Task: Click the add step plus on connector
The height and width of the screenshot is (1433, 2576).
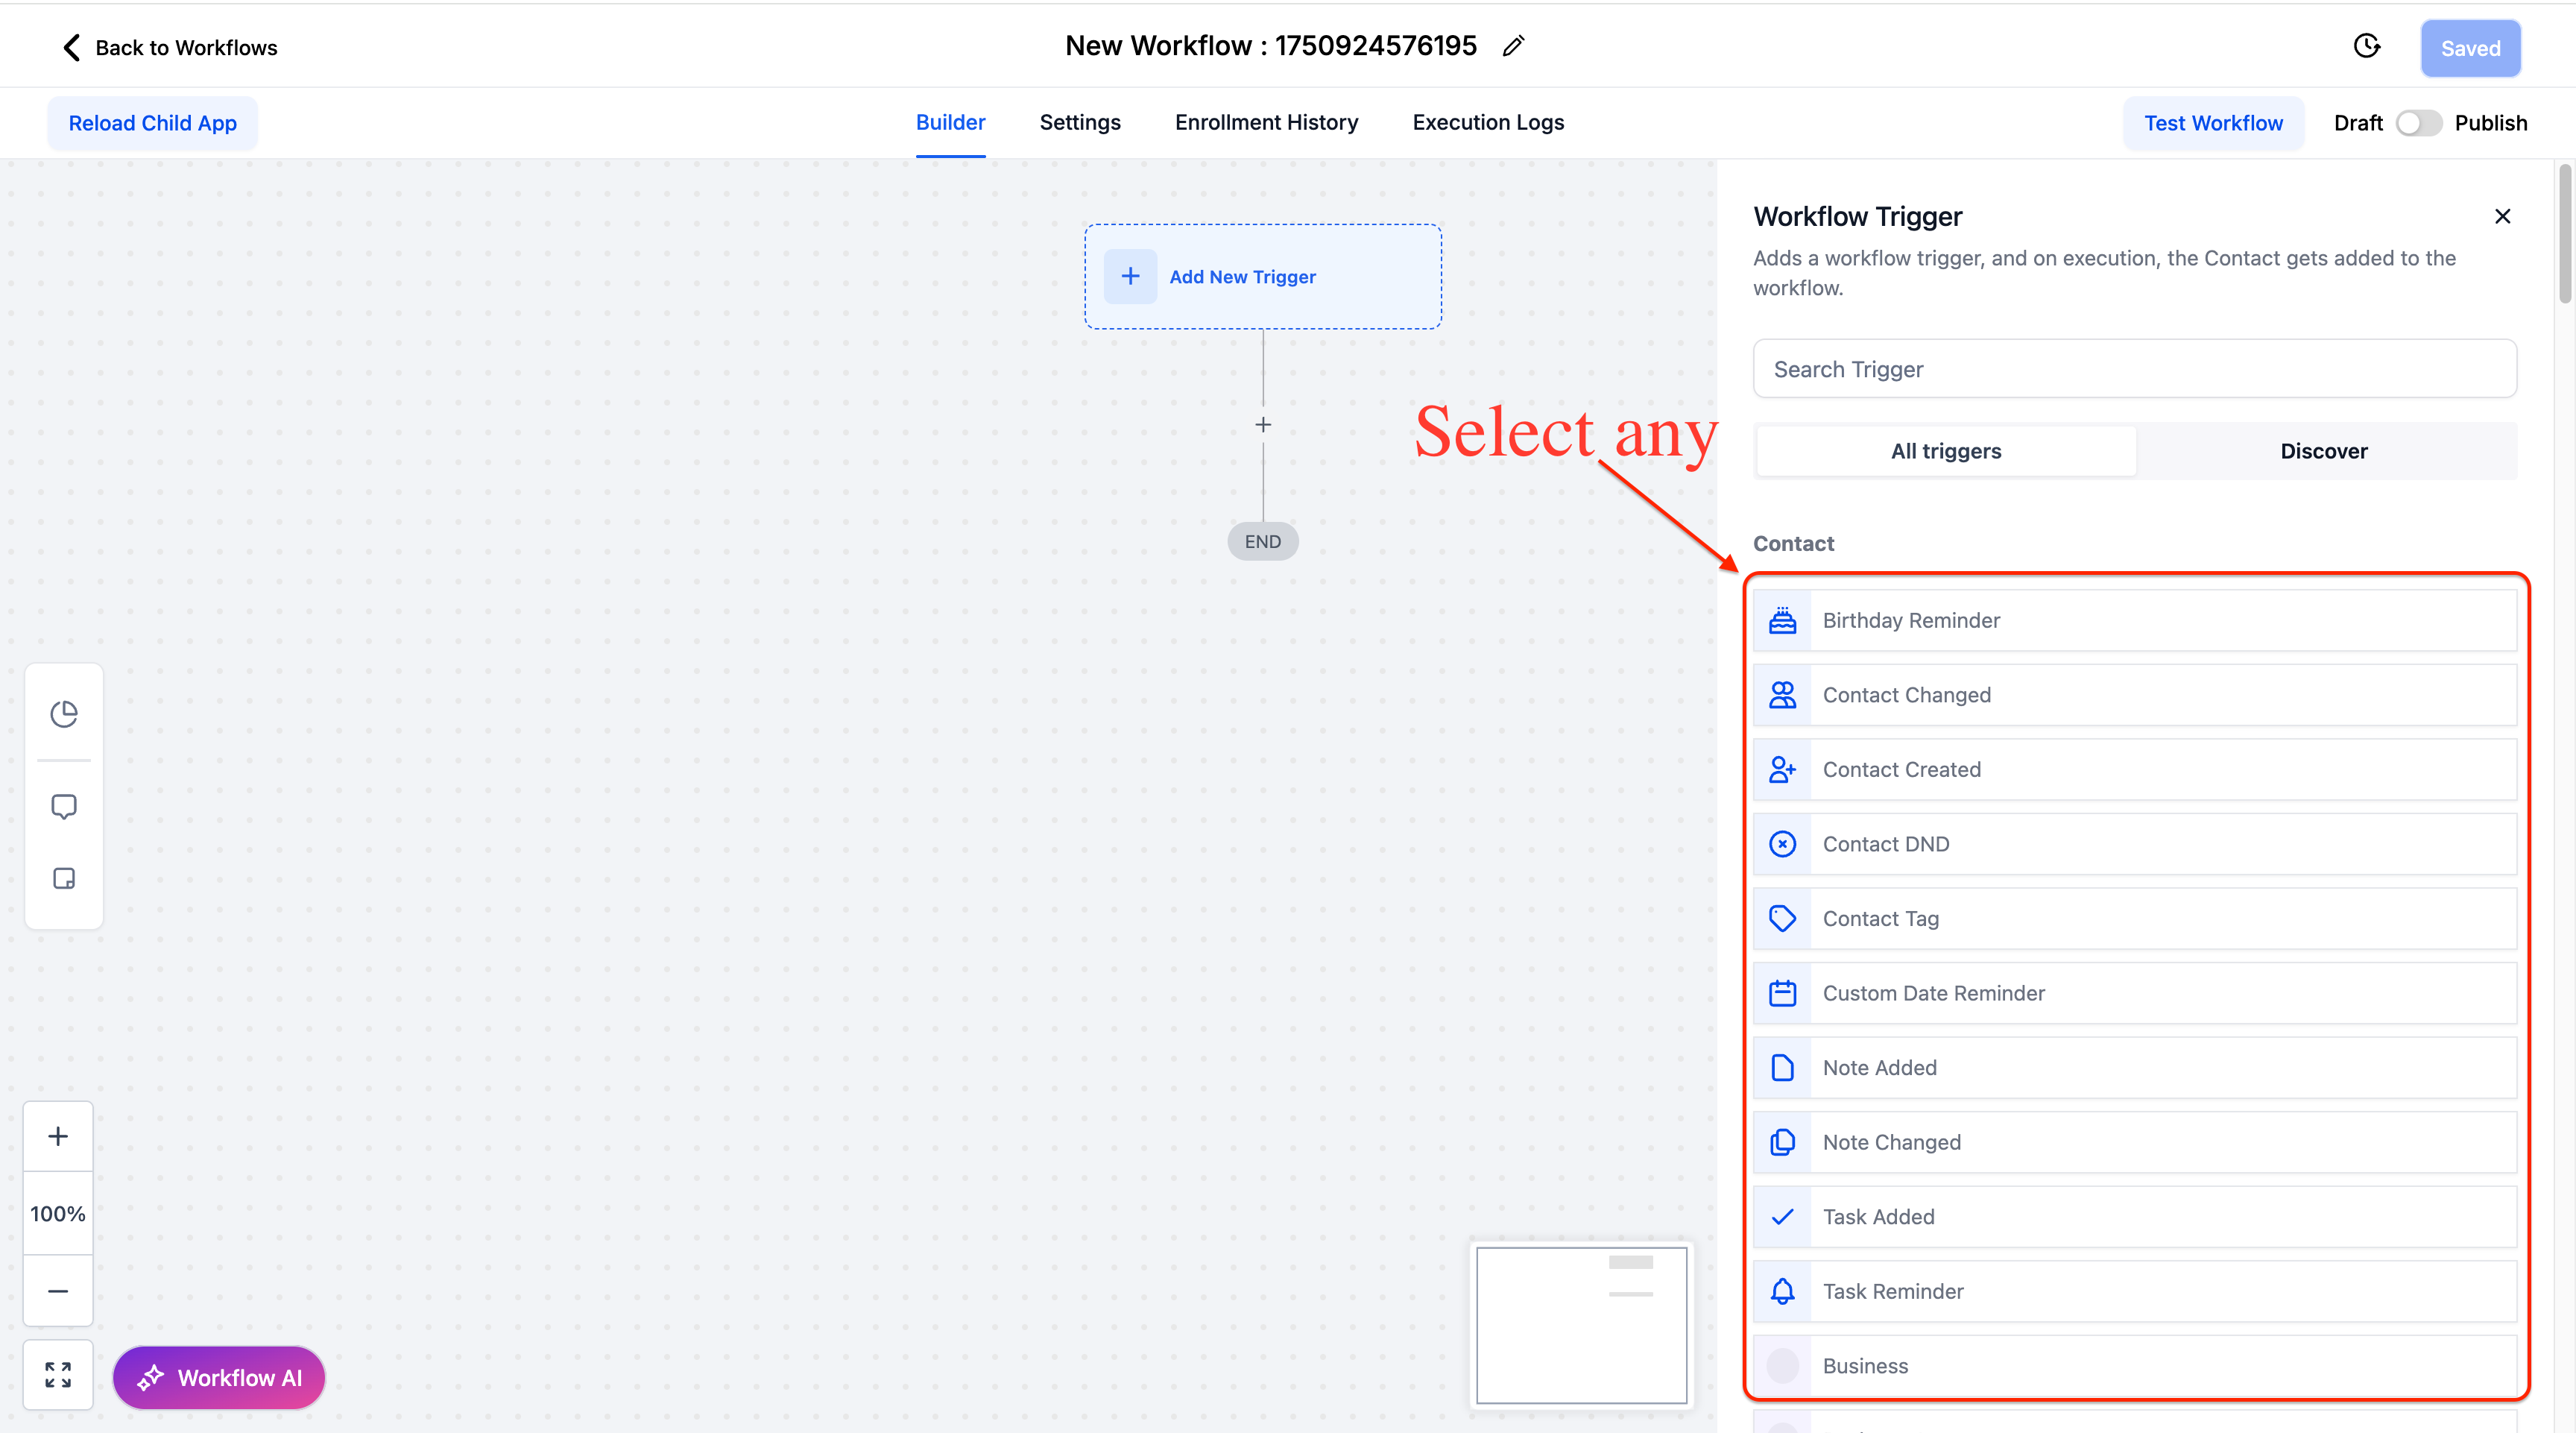Action: point(1263,425)
